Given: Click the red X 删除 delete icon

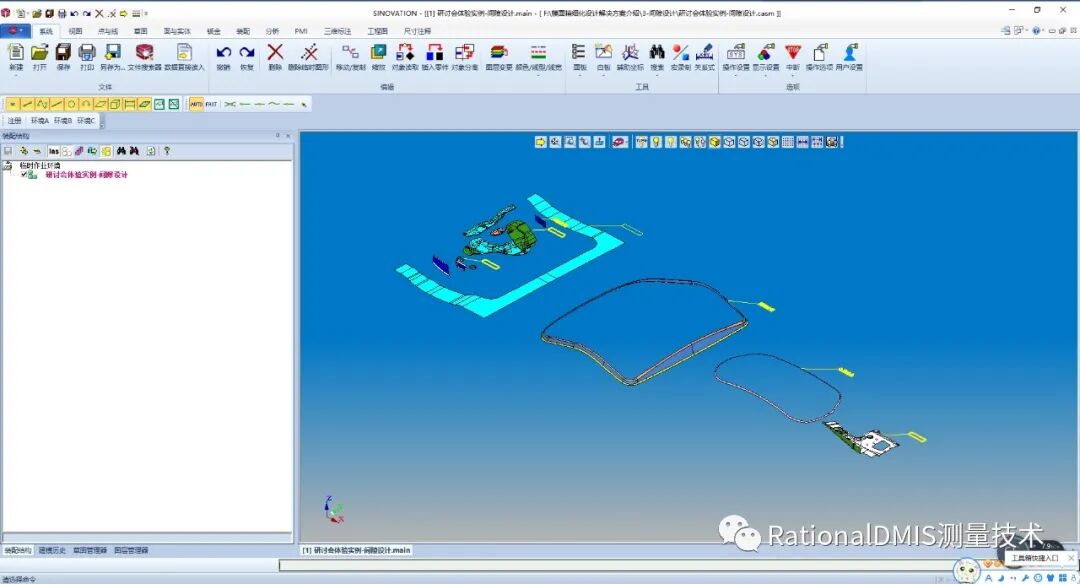Looking at the screenshot, I should (275, 52).
